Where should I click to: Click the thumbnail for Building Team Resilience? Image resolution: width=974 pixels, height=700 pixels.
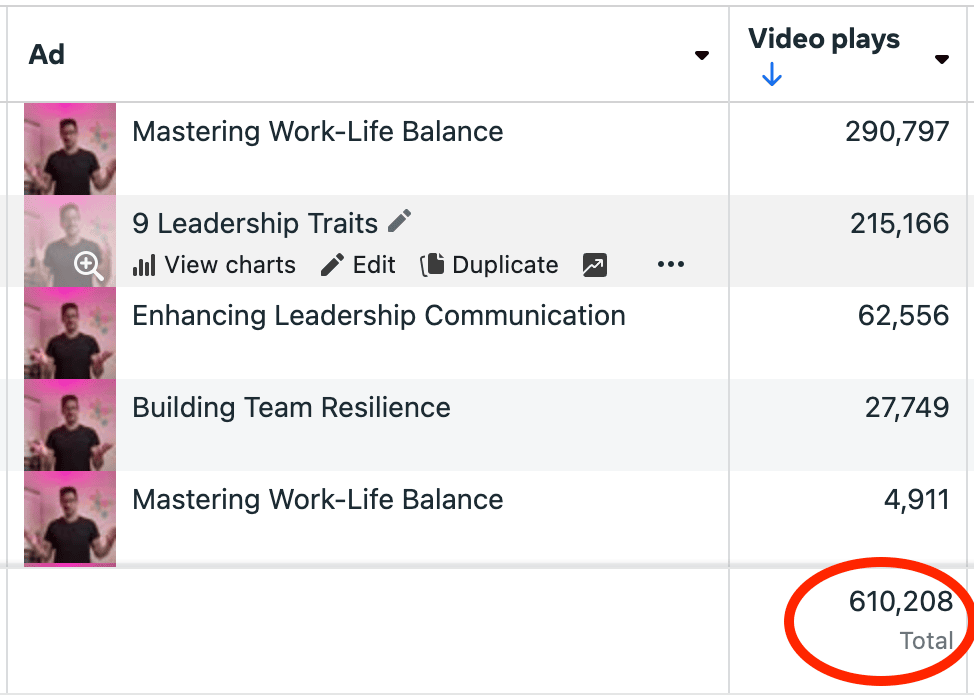point(70,425)
